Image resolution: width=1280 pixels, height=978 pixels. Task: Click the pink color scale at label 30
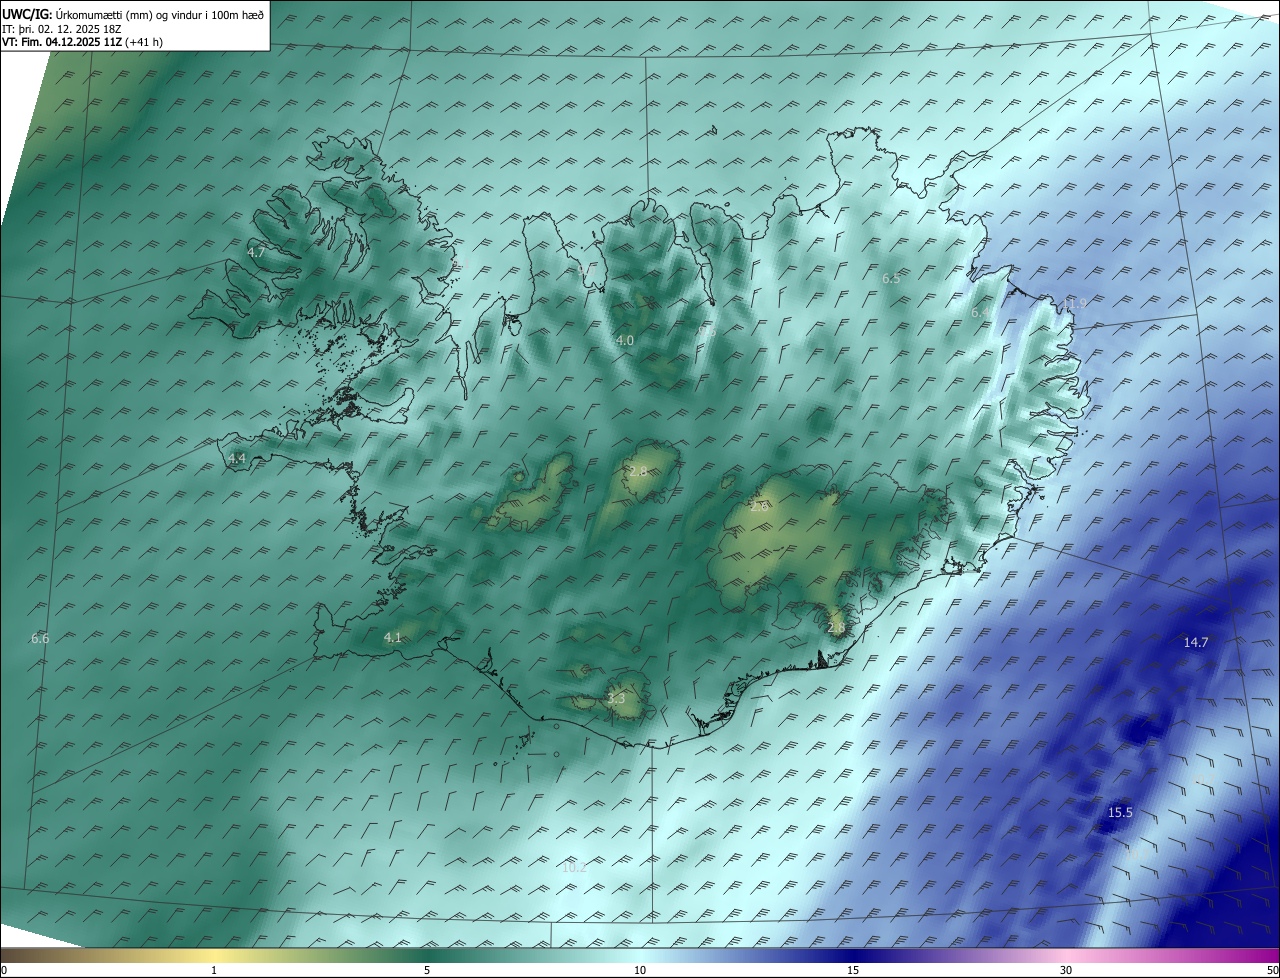click(x=1066, y=970)
